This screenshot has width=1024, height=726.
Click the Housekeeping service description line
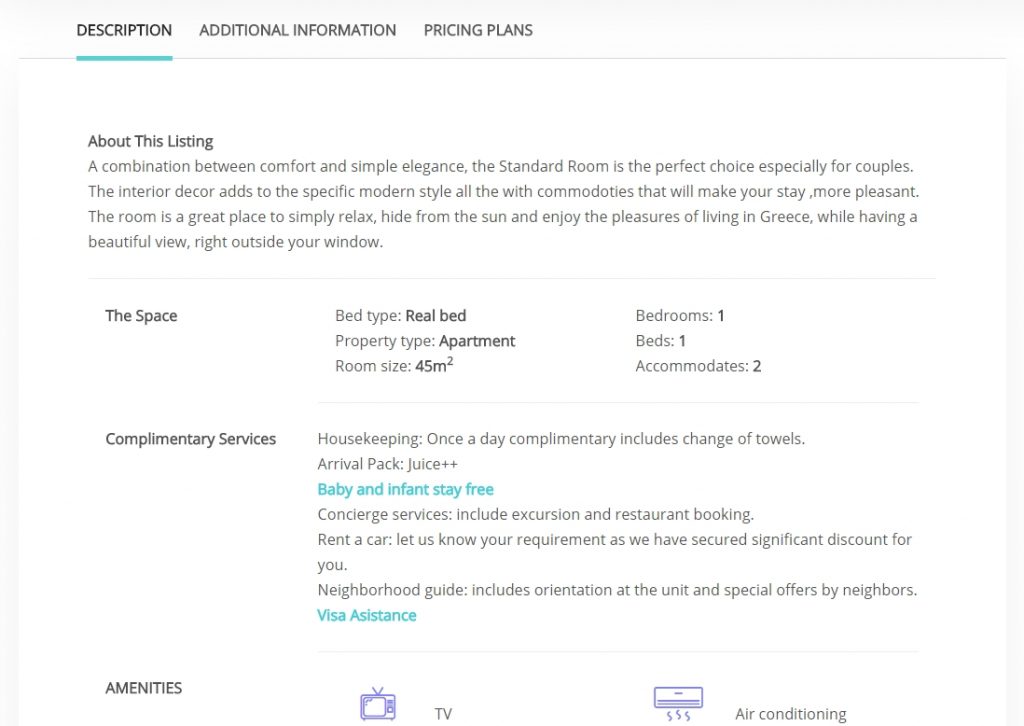(x=561, y=439)
